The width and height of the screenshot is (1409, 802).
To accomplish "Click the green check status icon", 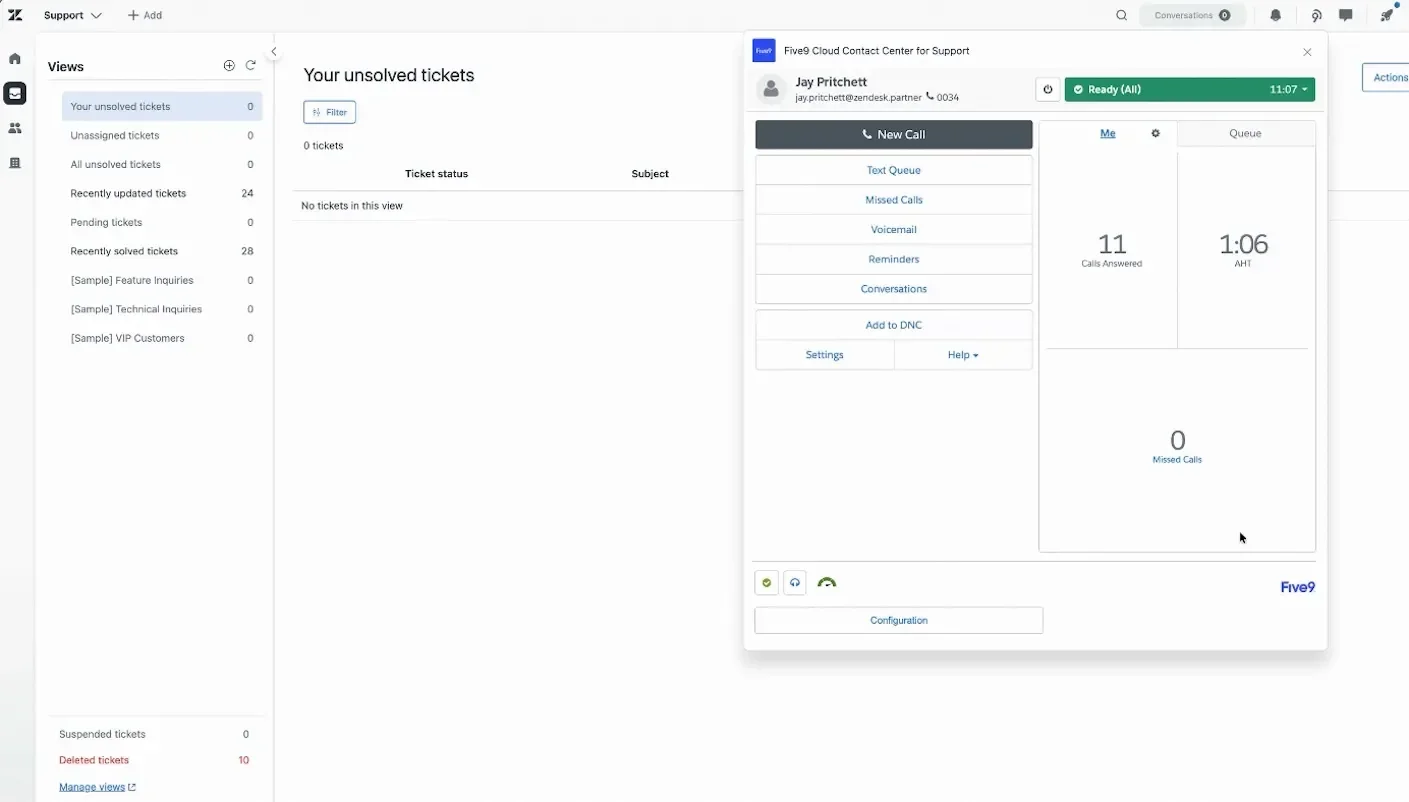I will [x=767, y=583].
